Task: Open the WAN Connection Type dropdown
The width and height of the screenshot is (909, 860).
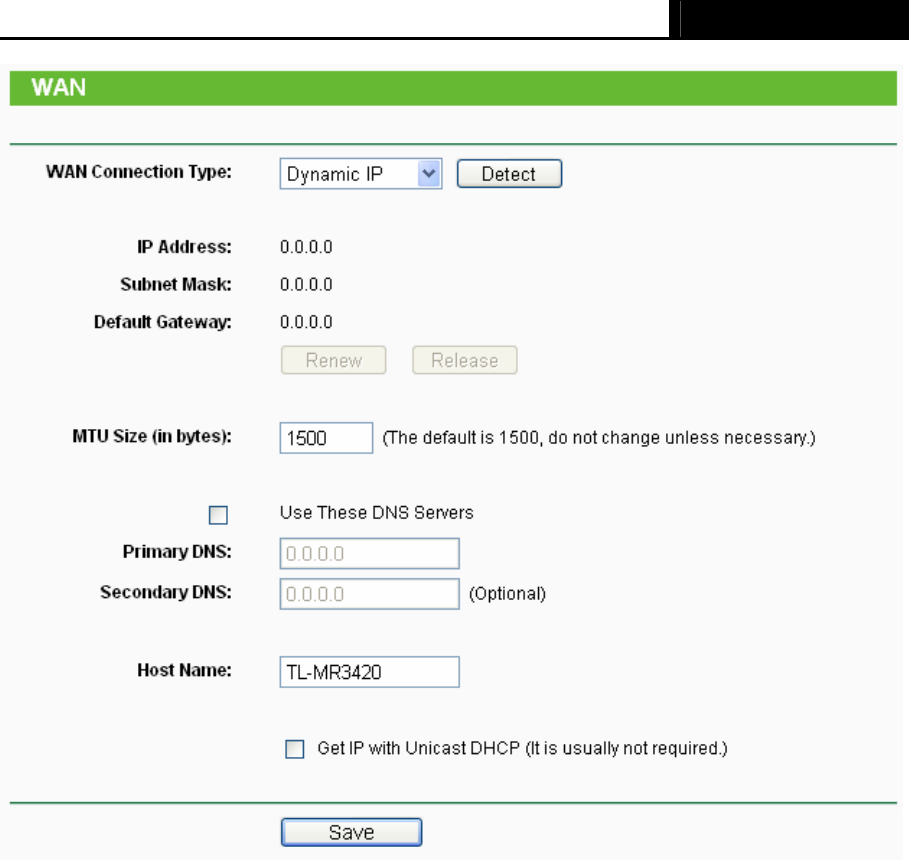Action: [x=361, y=174]
